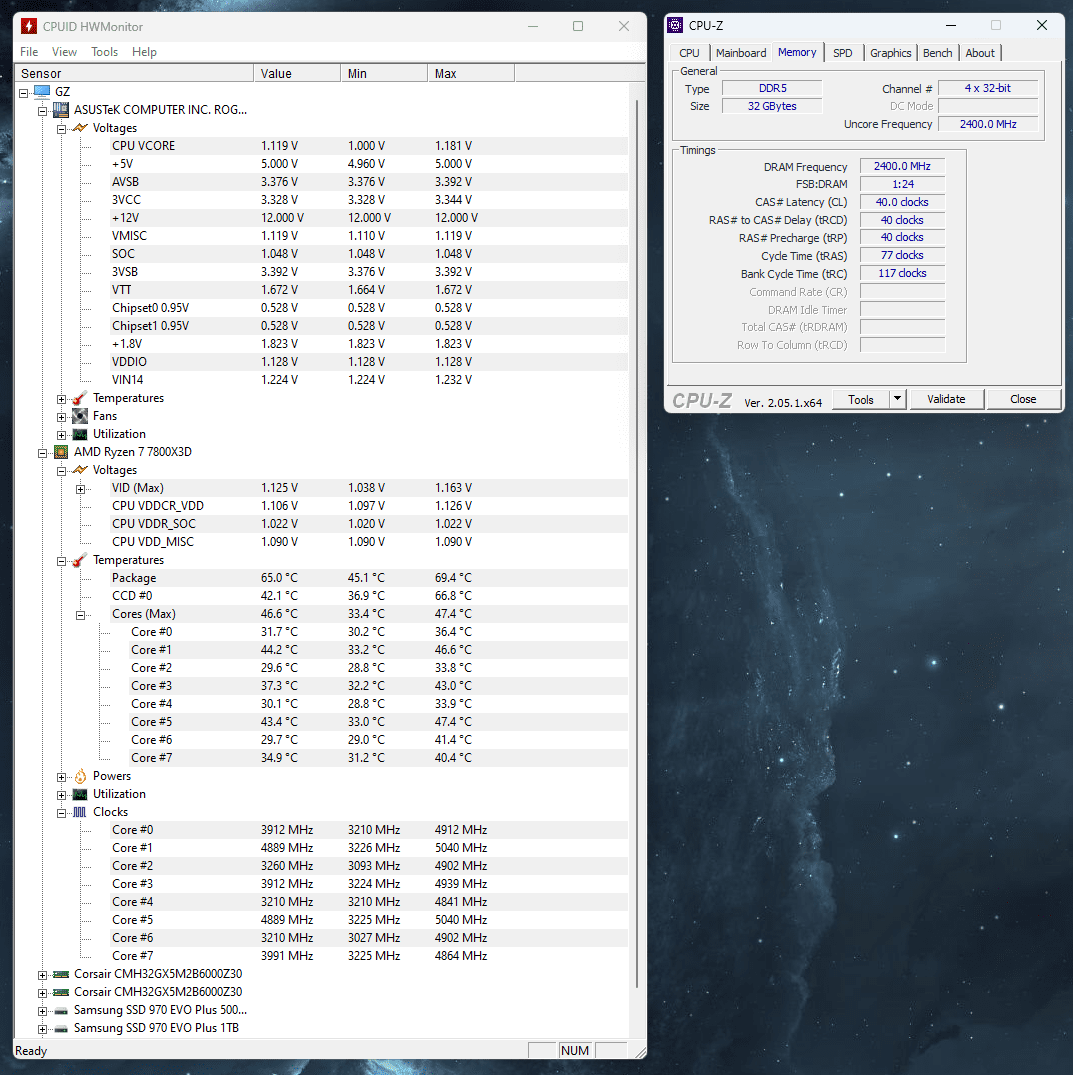This screenshot has height=1075, width=1073.
Task: Select the Core #7 clock row
Action: (x=370, y=956)
